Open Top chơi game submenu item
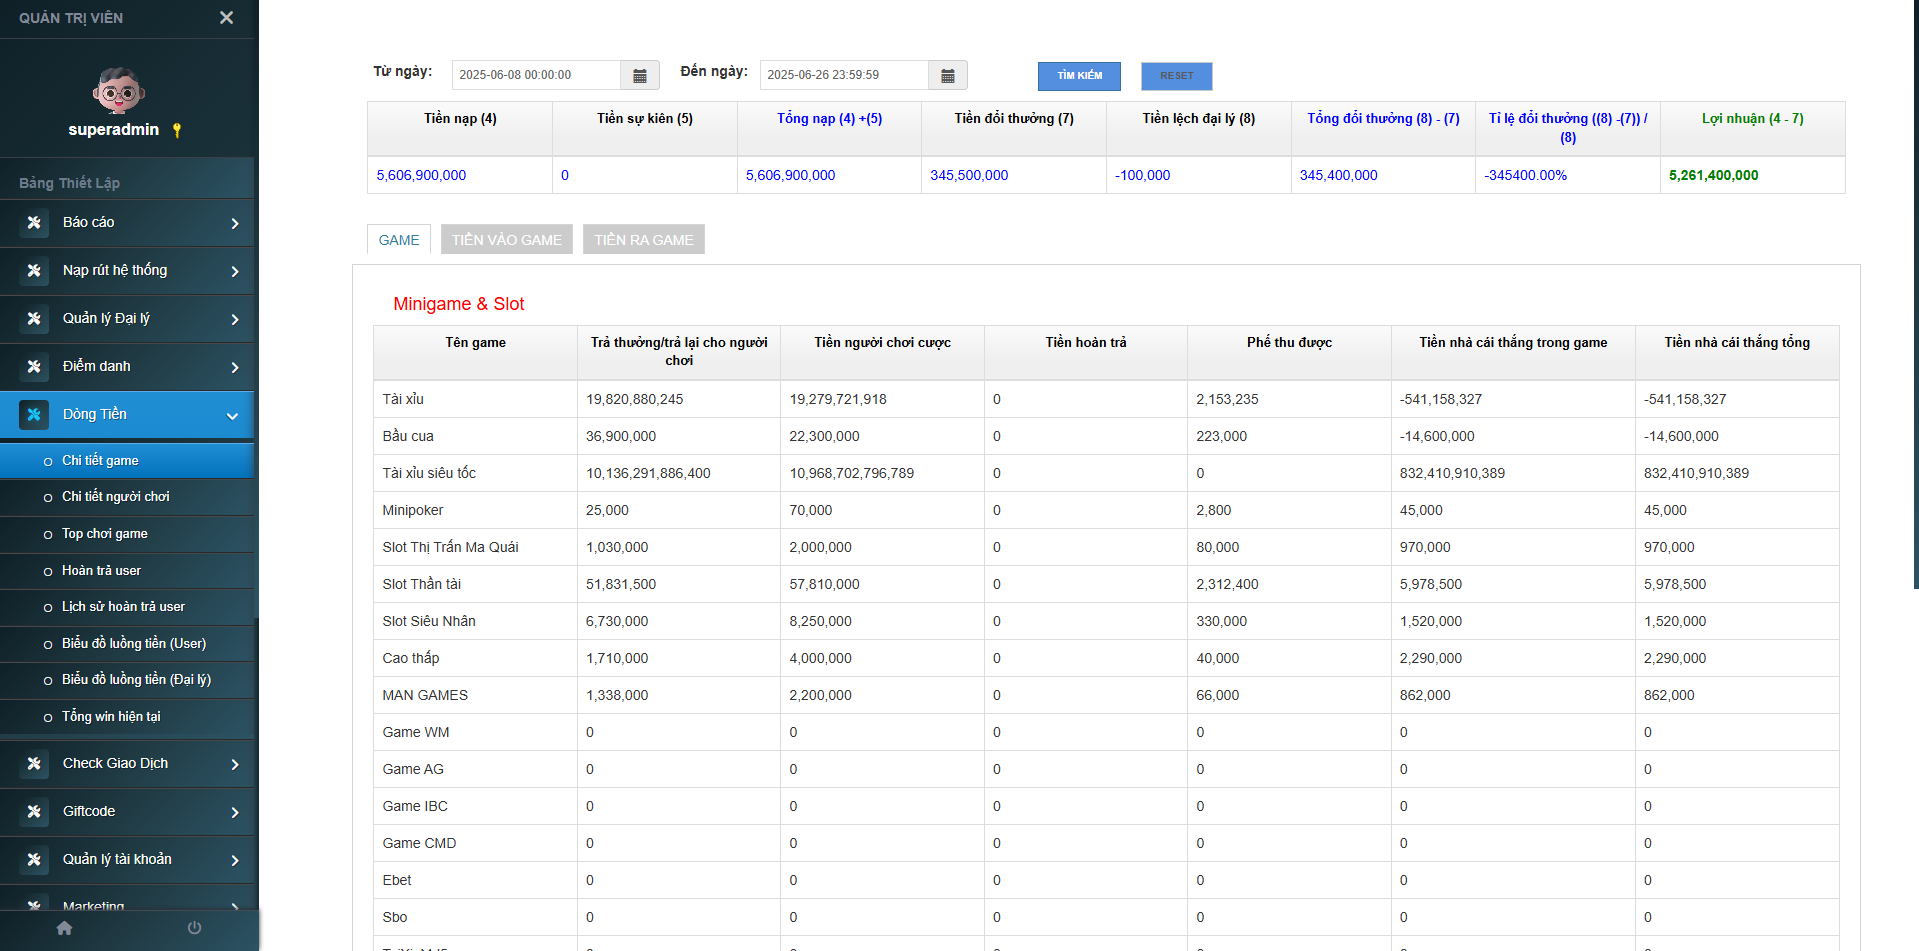Viewport: 1919px width, 951px height. click(127, 534)
